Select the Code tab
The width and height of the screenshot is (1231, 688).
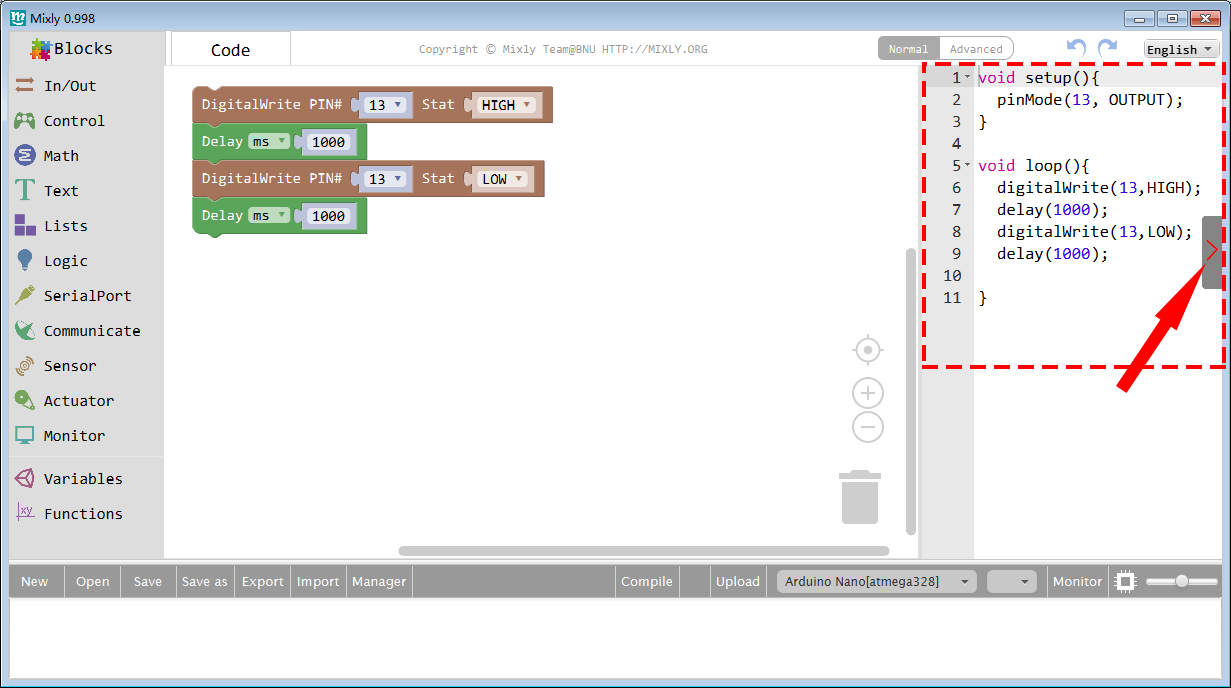click(x=230, y=49)
